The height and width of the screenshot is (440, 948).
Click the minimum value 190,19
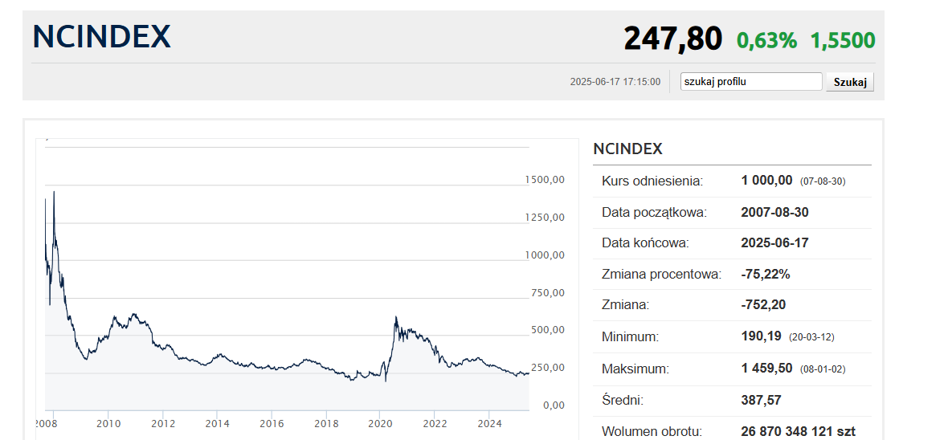[761, 335]
